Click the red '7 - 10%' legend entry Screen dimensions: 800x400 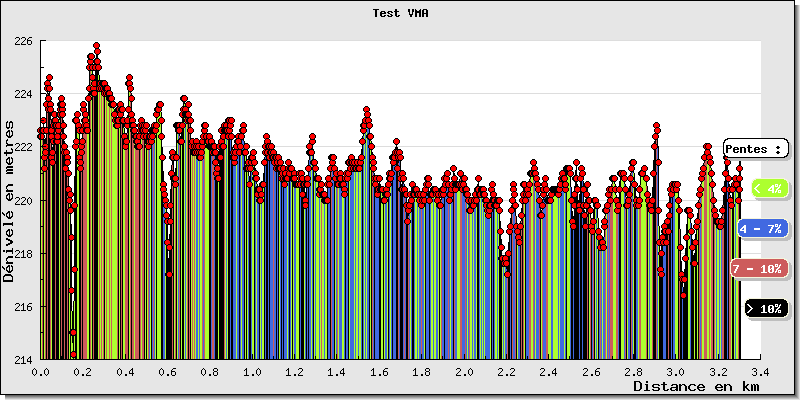coord(757,269)
